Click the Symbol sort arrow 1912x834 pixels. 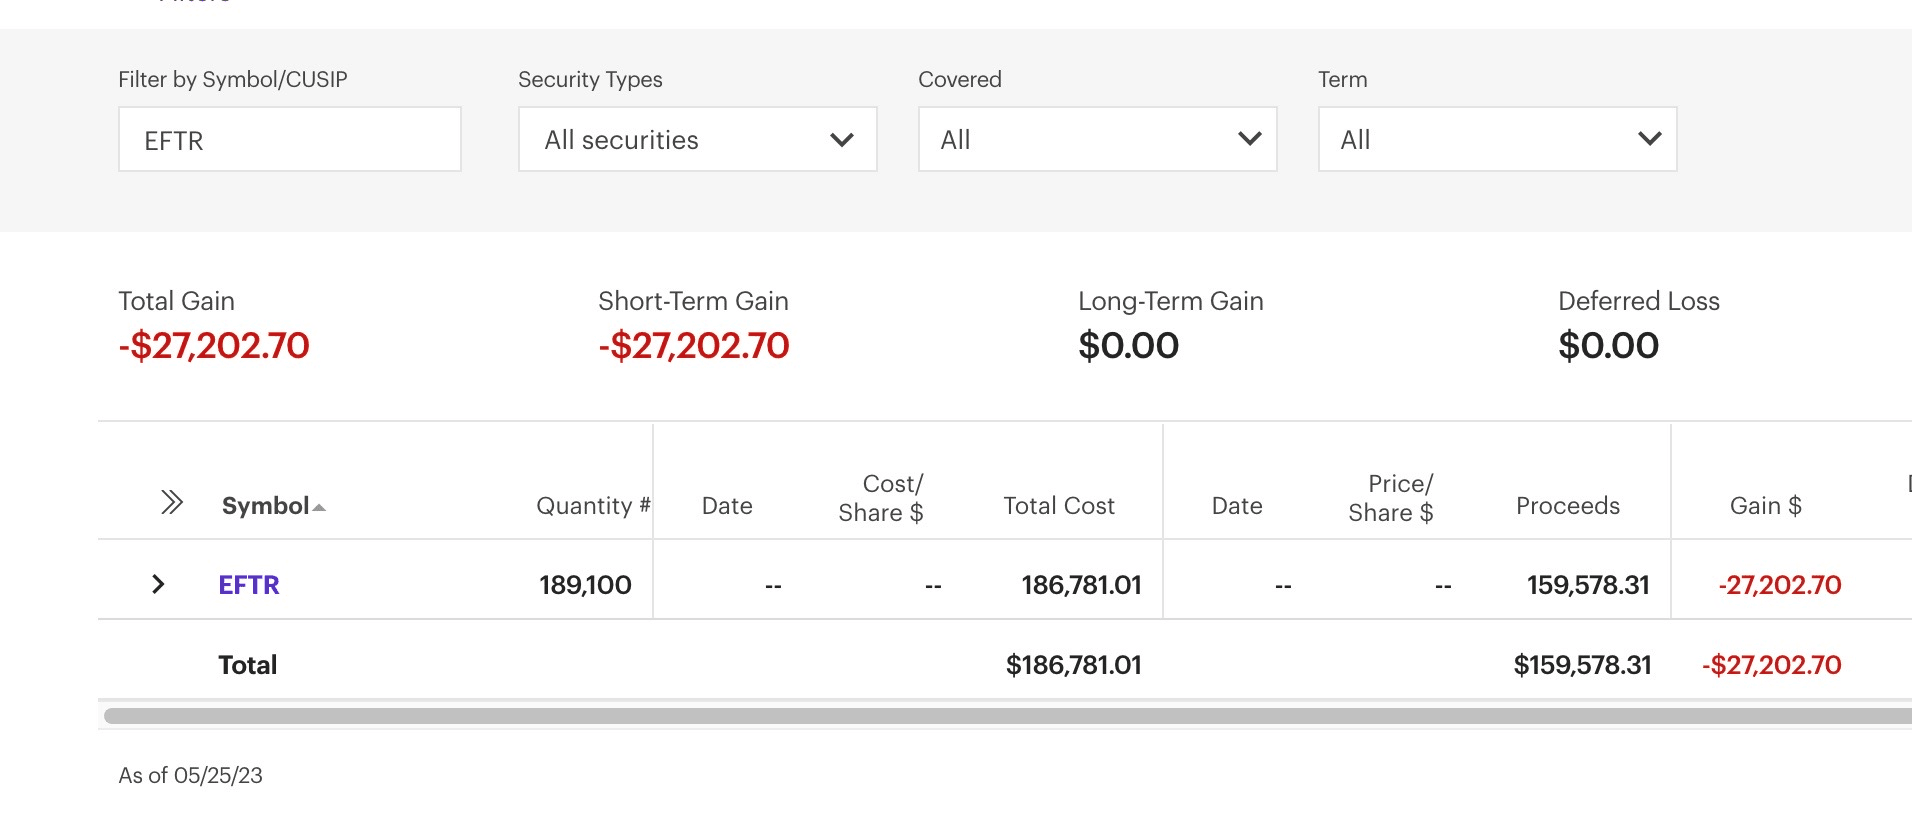319,508
